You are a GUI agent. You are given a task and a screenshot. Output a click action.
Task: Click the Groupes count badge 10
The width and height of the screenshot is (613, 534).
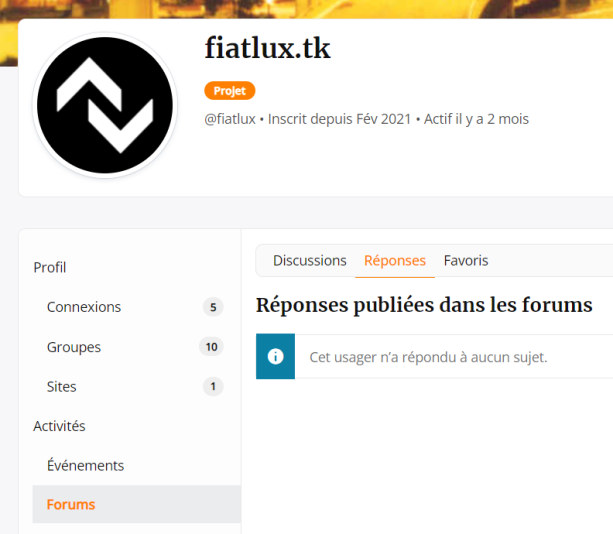click(x=212, y=347)
